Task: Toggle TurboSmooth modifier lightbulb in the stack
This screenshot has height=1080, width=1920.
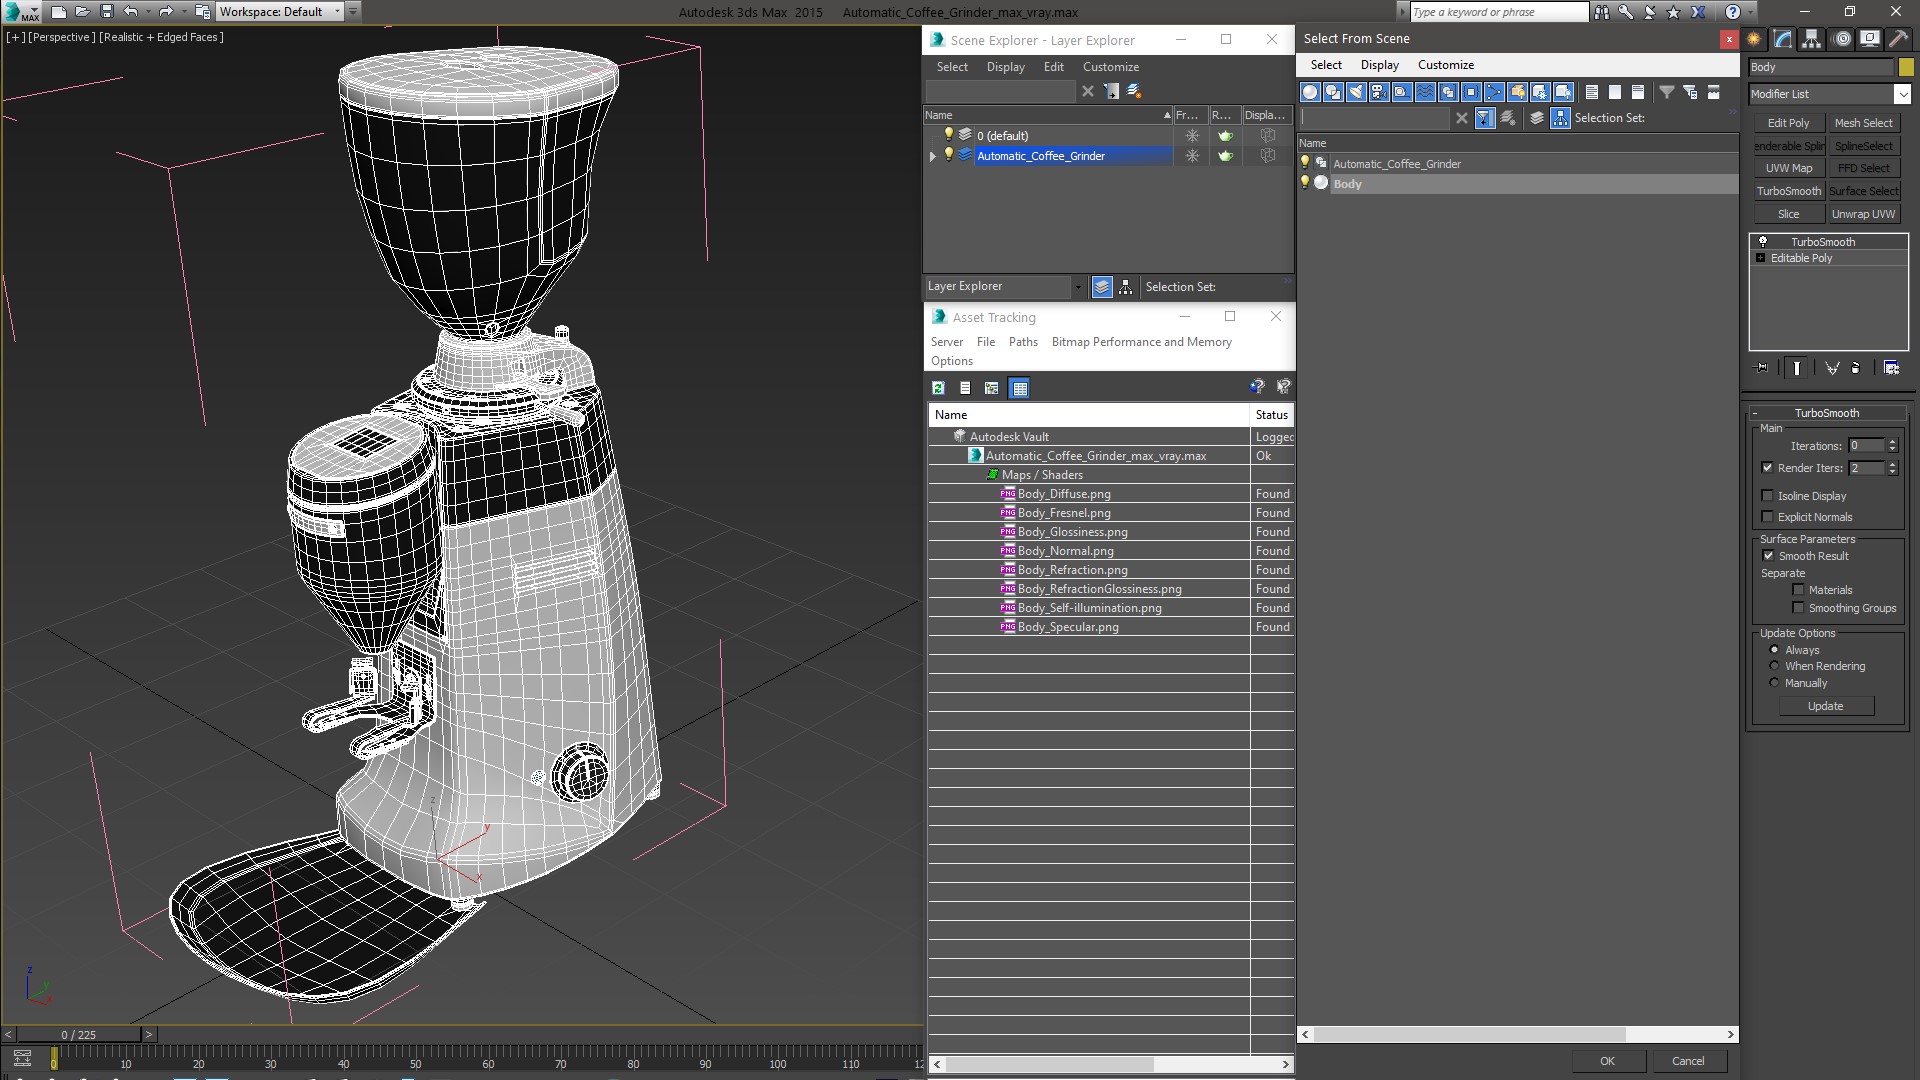Action: [1763, 242]
